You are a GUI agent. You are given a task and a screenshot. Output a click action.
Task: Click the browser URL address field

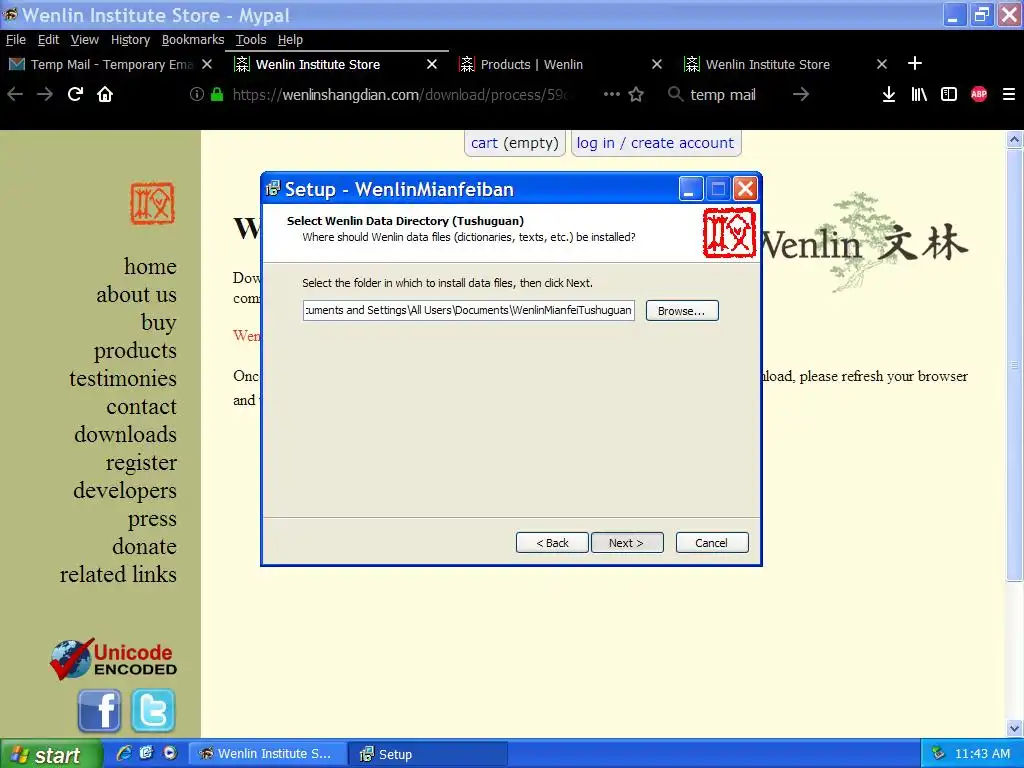click(x=400, y=95)
